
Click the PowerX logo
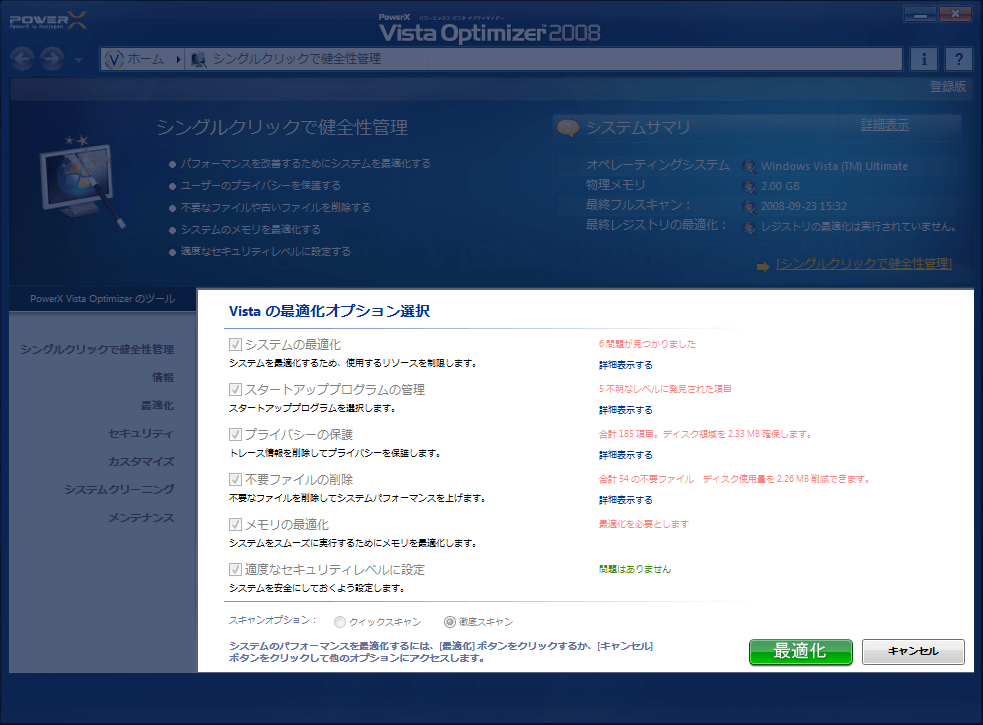pos(48,21)
